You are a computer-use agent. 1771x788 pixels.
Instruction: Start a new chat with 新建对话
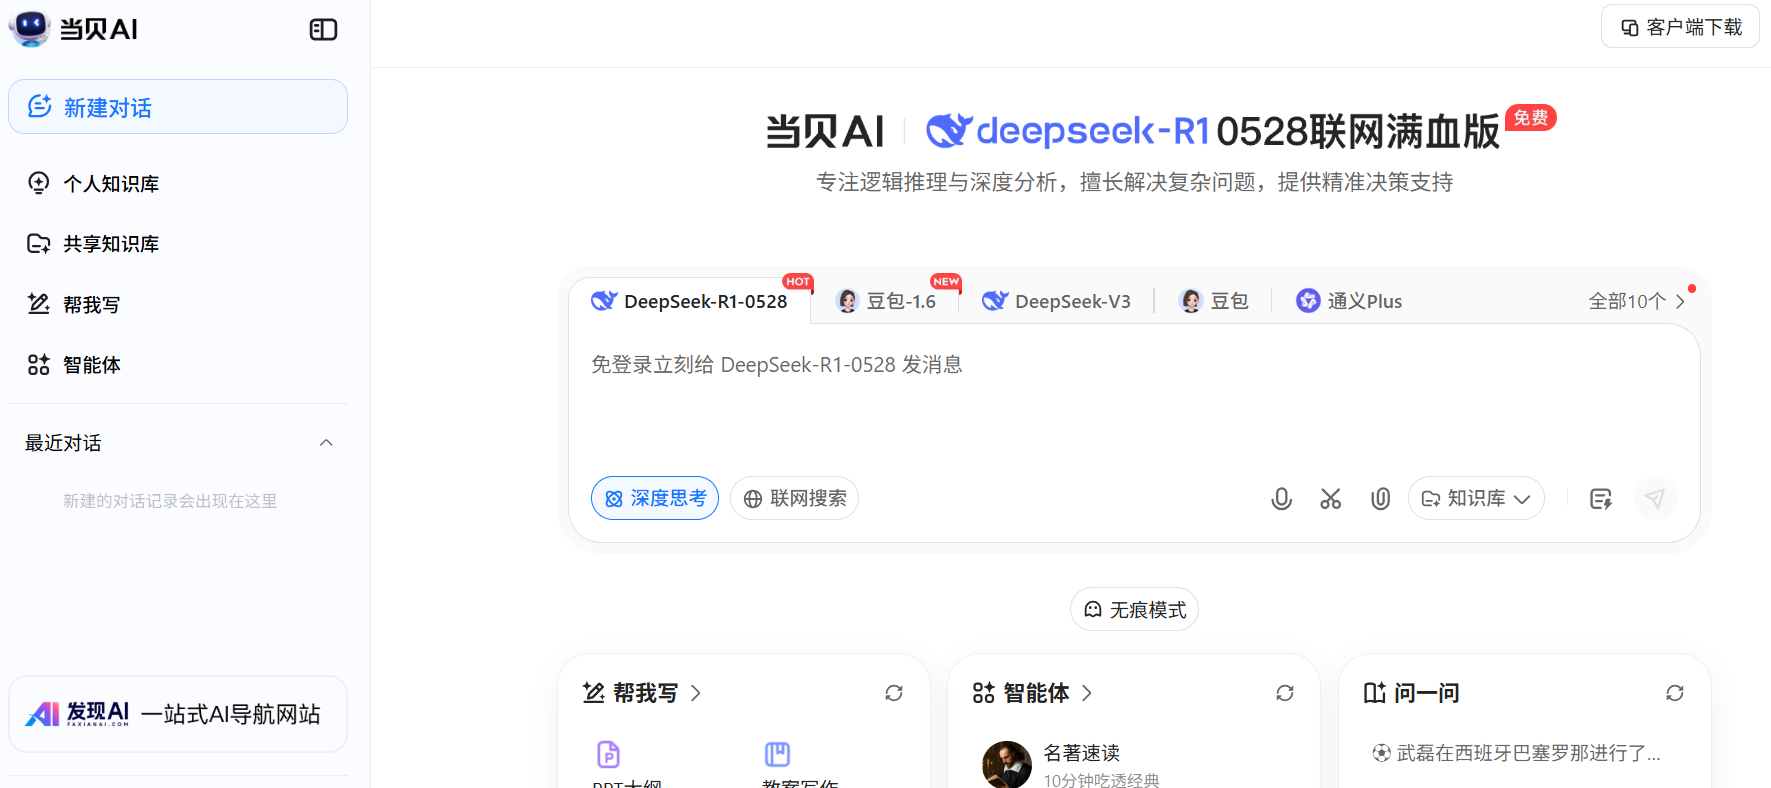[x=178, y=107]
